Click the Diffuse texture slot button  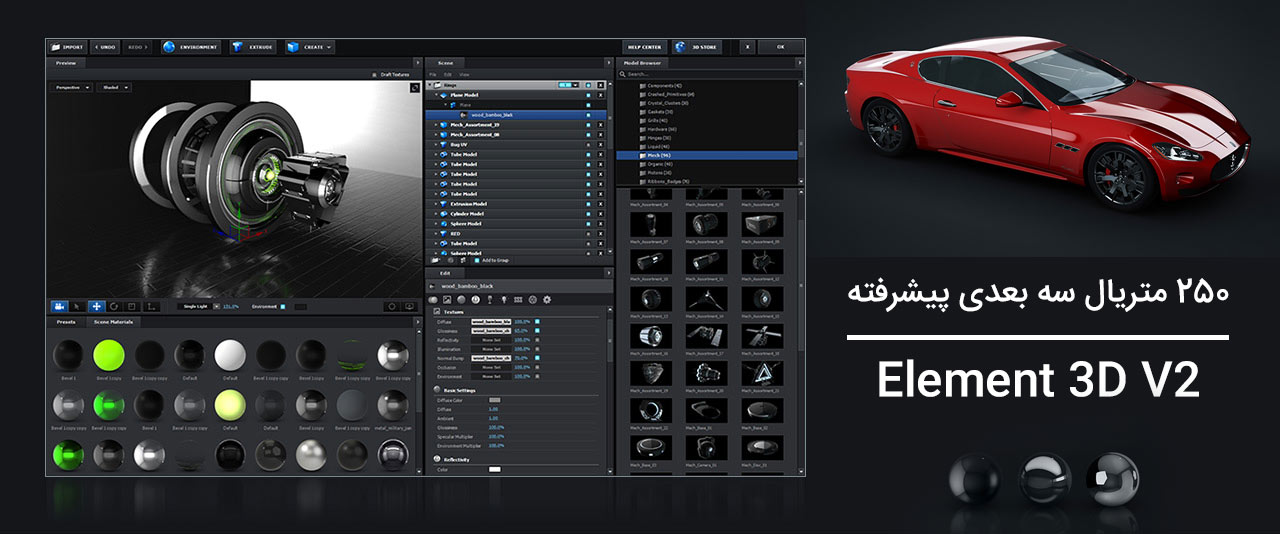(491, 322)
